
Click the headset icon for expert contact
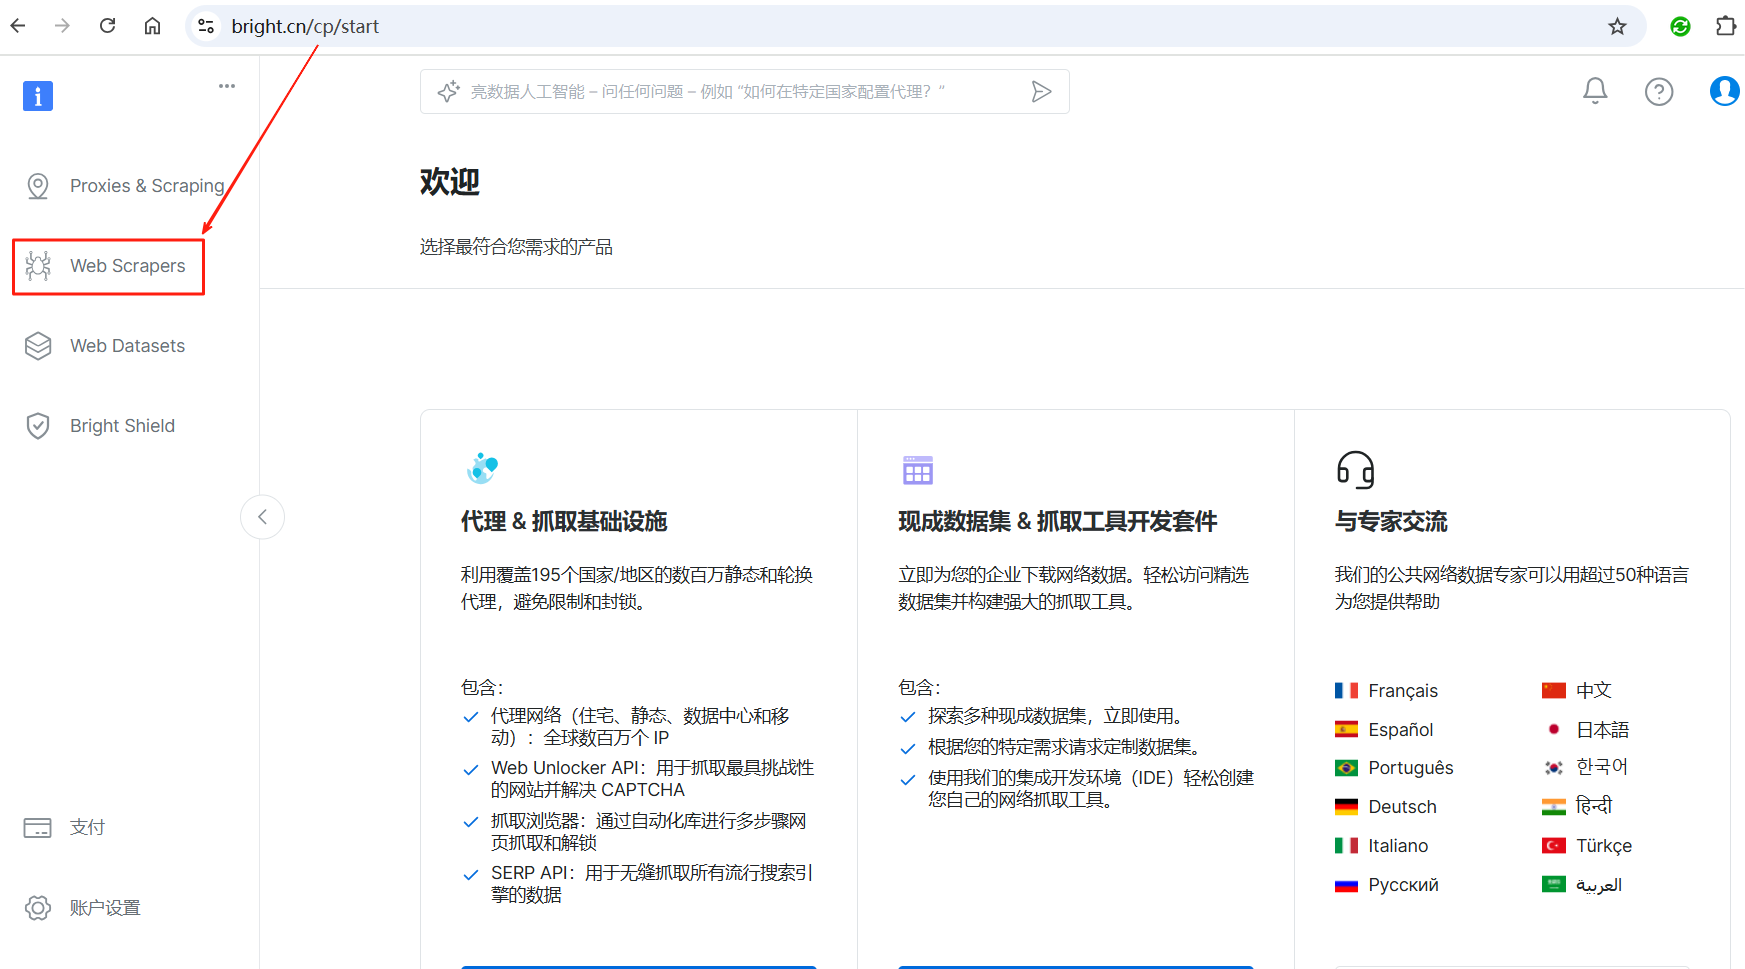click(x=1355, y=469)
